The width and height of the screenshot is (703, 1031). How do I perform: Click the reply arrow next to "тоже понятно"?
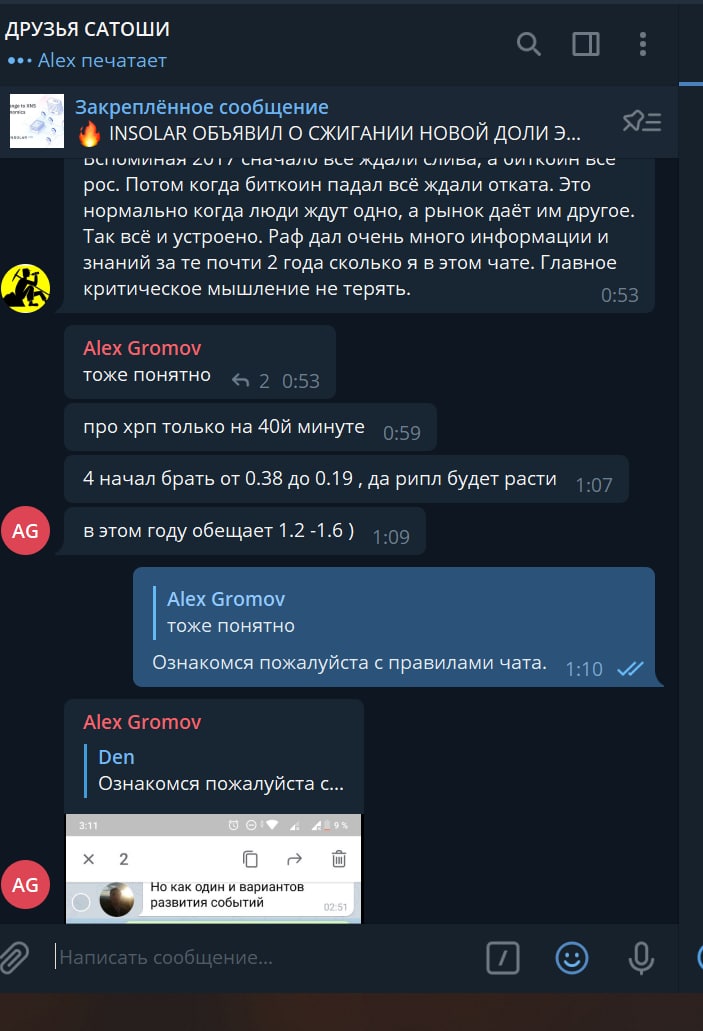coord(241,381)
